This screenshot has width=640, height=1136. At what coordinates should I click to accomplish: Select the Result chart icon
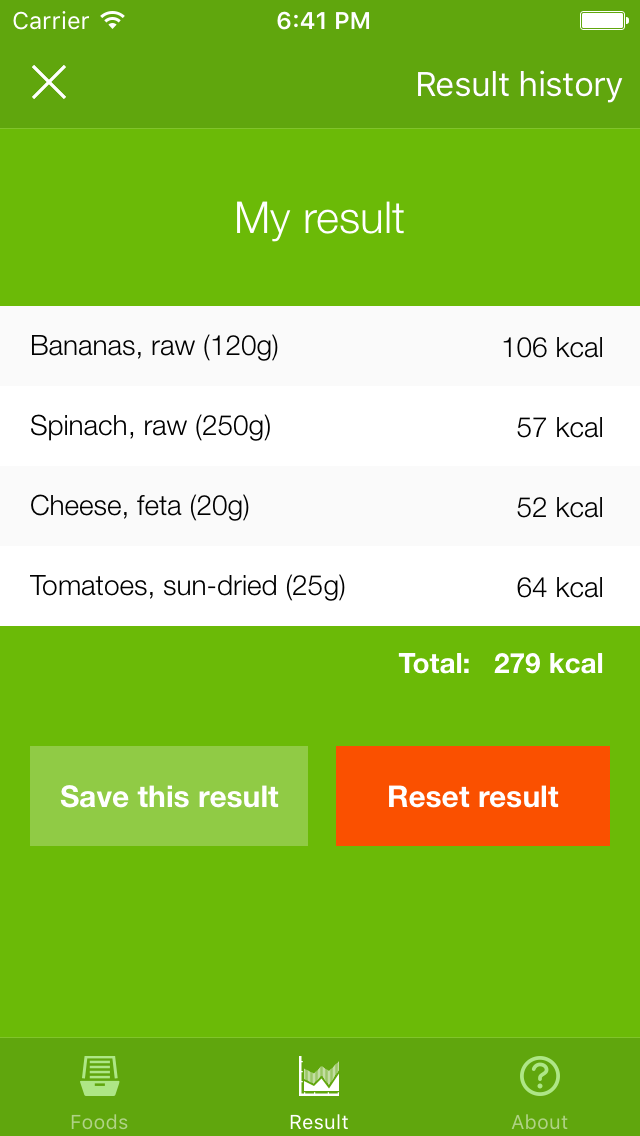319,1074
